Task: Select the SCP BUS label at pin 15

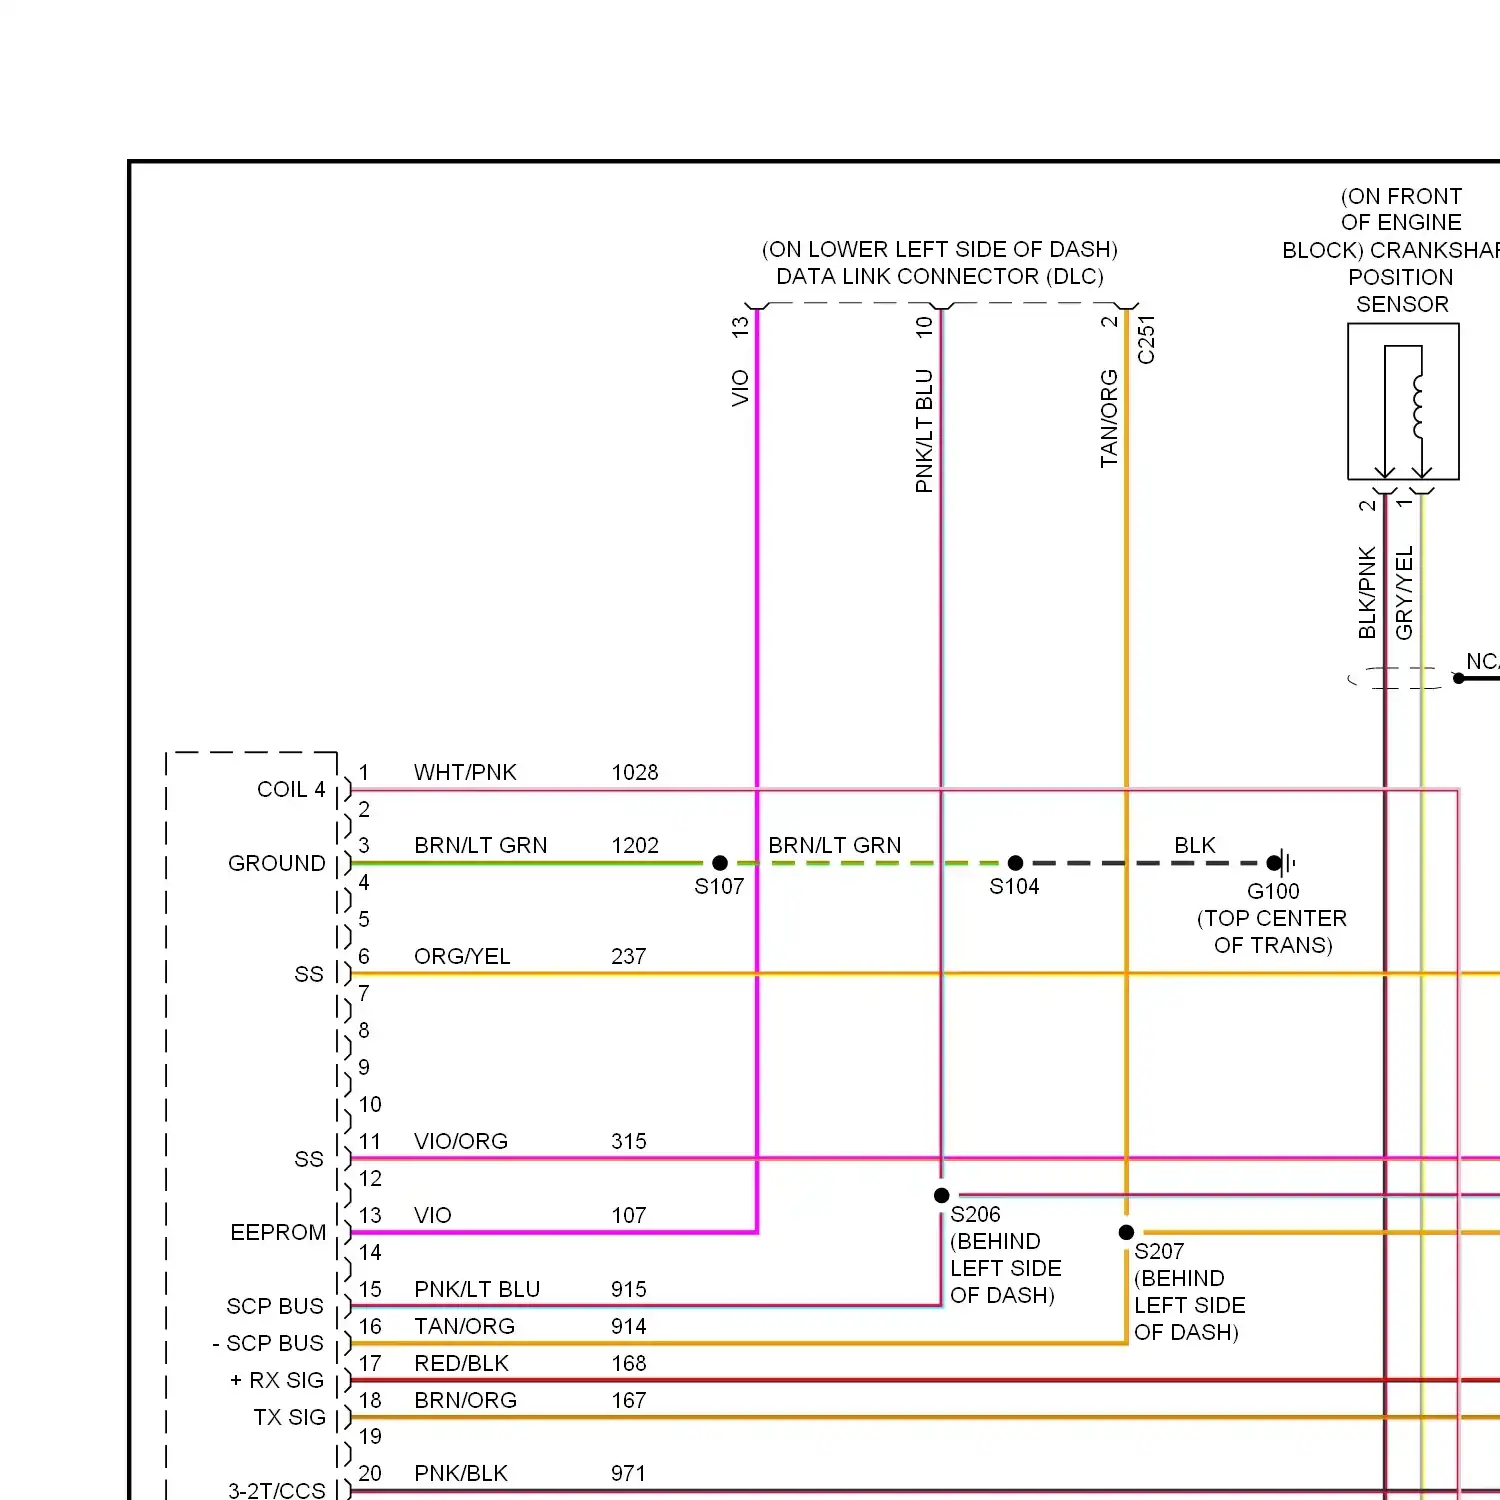Action: pos(275,1306)
